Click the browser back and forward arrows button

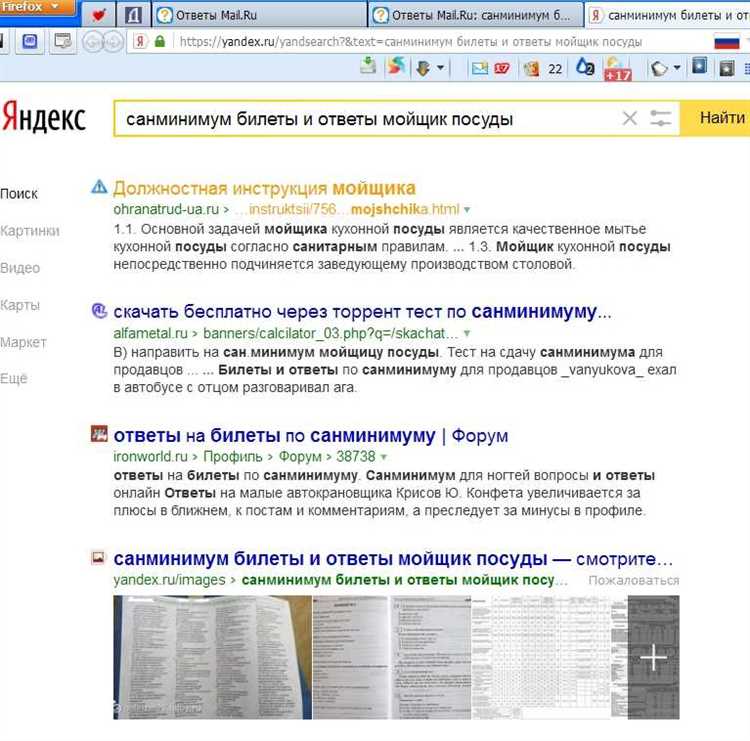(x=103, y=42)
